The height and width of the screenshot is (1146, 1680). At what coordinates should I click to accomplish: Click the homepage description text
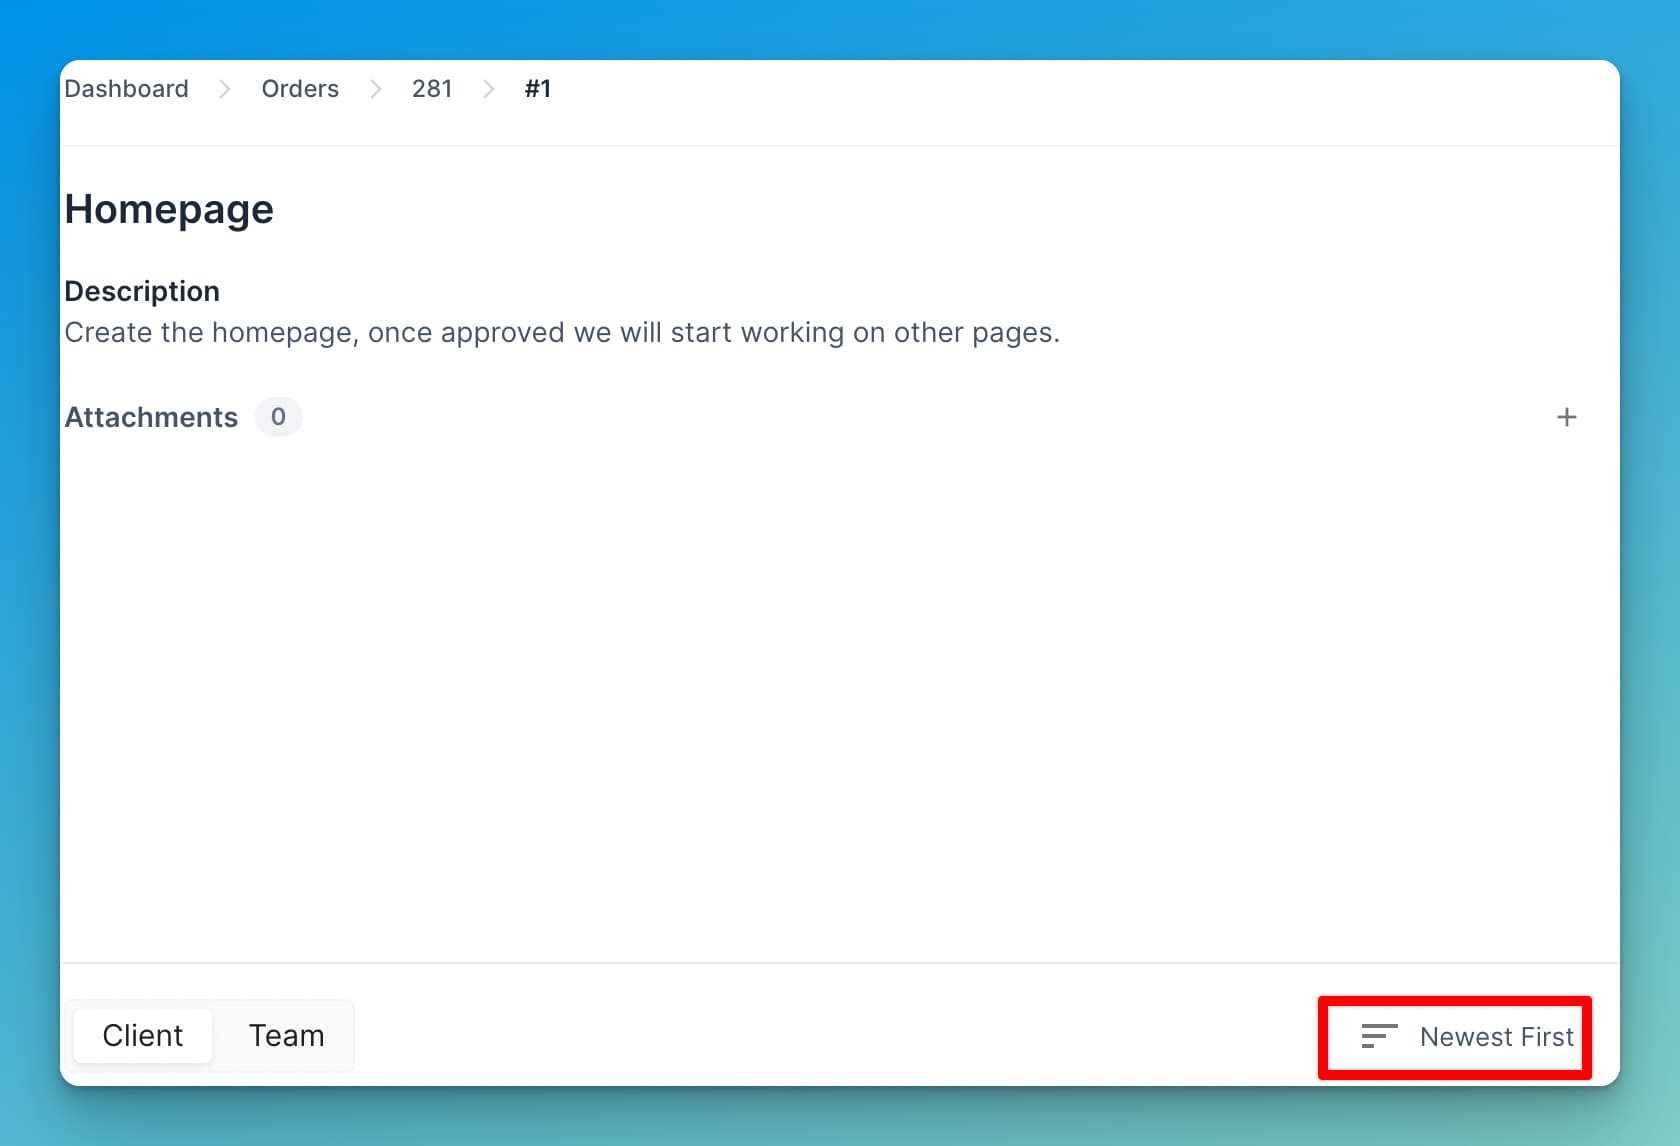(x=562, y=332)
